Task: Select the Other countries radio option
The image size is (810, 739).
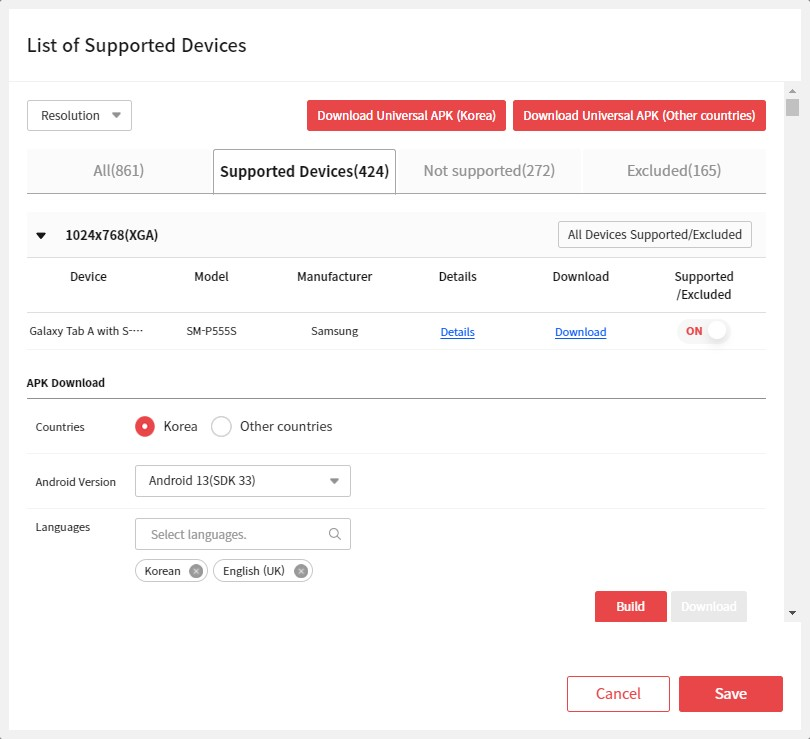Action: tap(222, 426)
